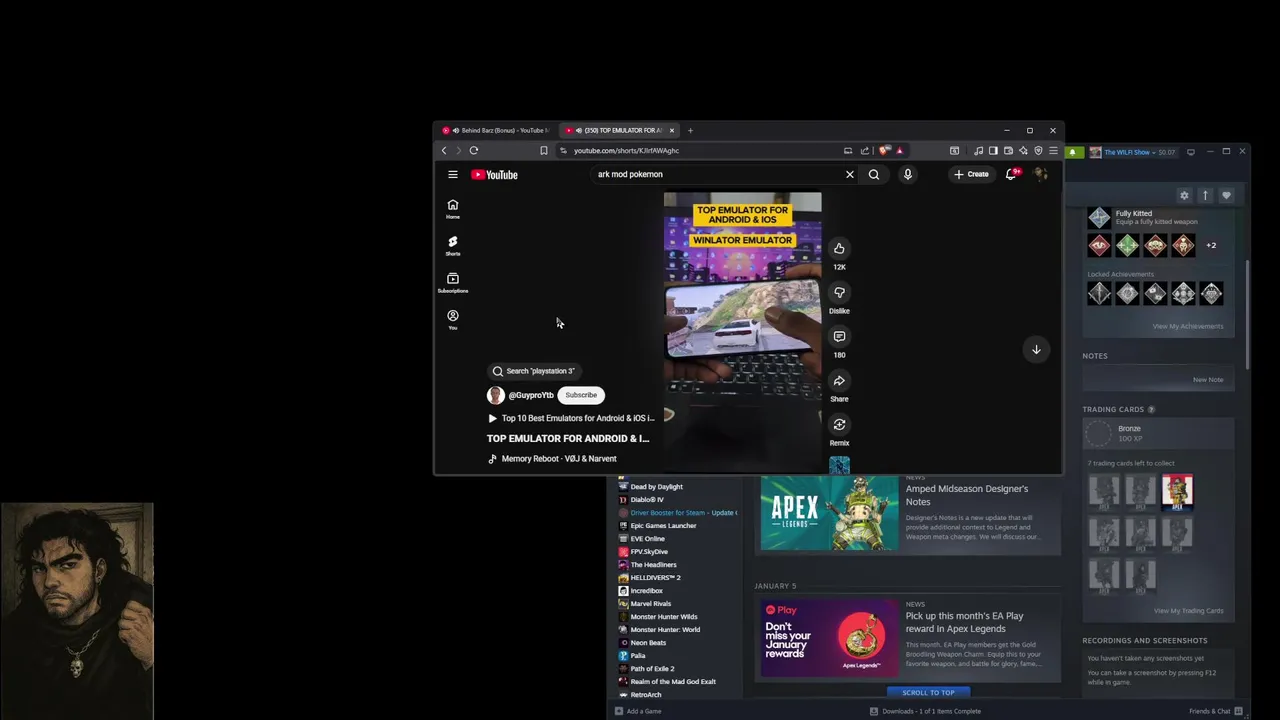Open the browser main menu
1280x720 pixels.
click(1053, 151)
